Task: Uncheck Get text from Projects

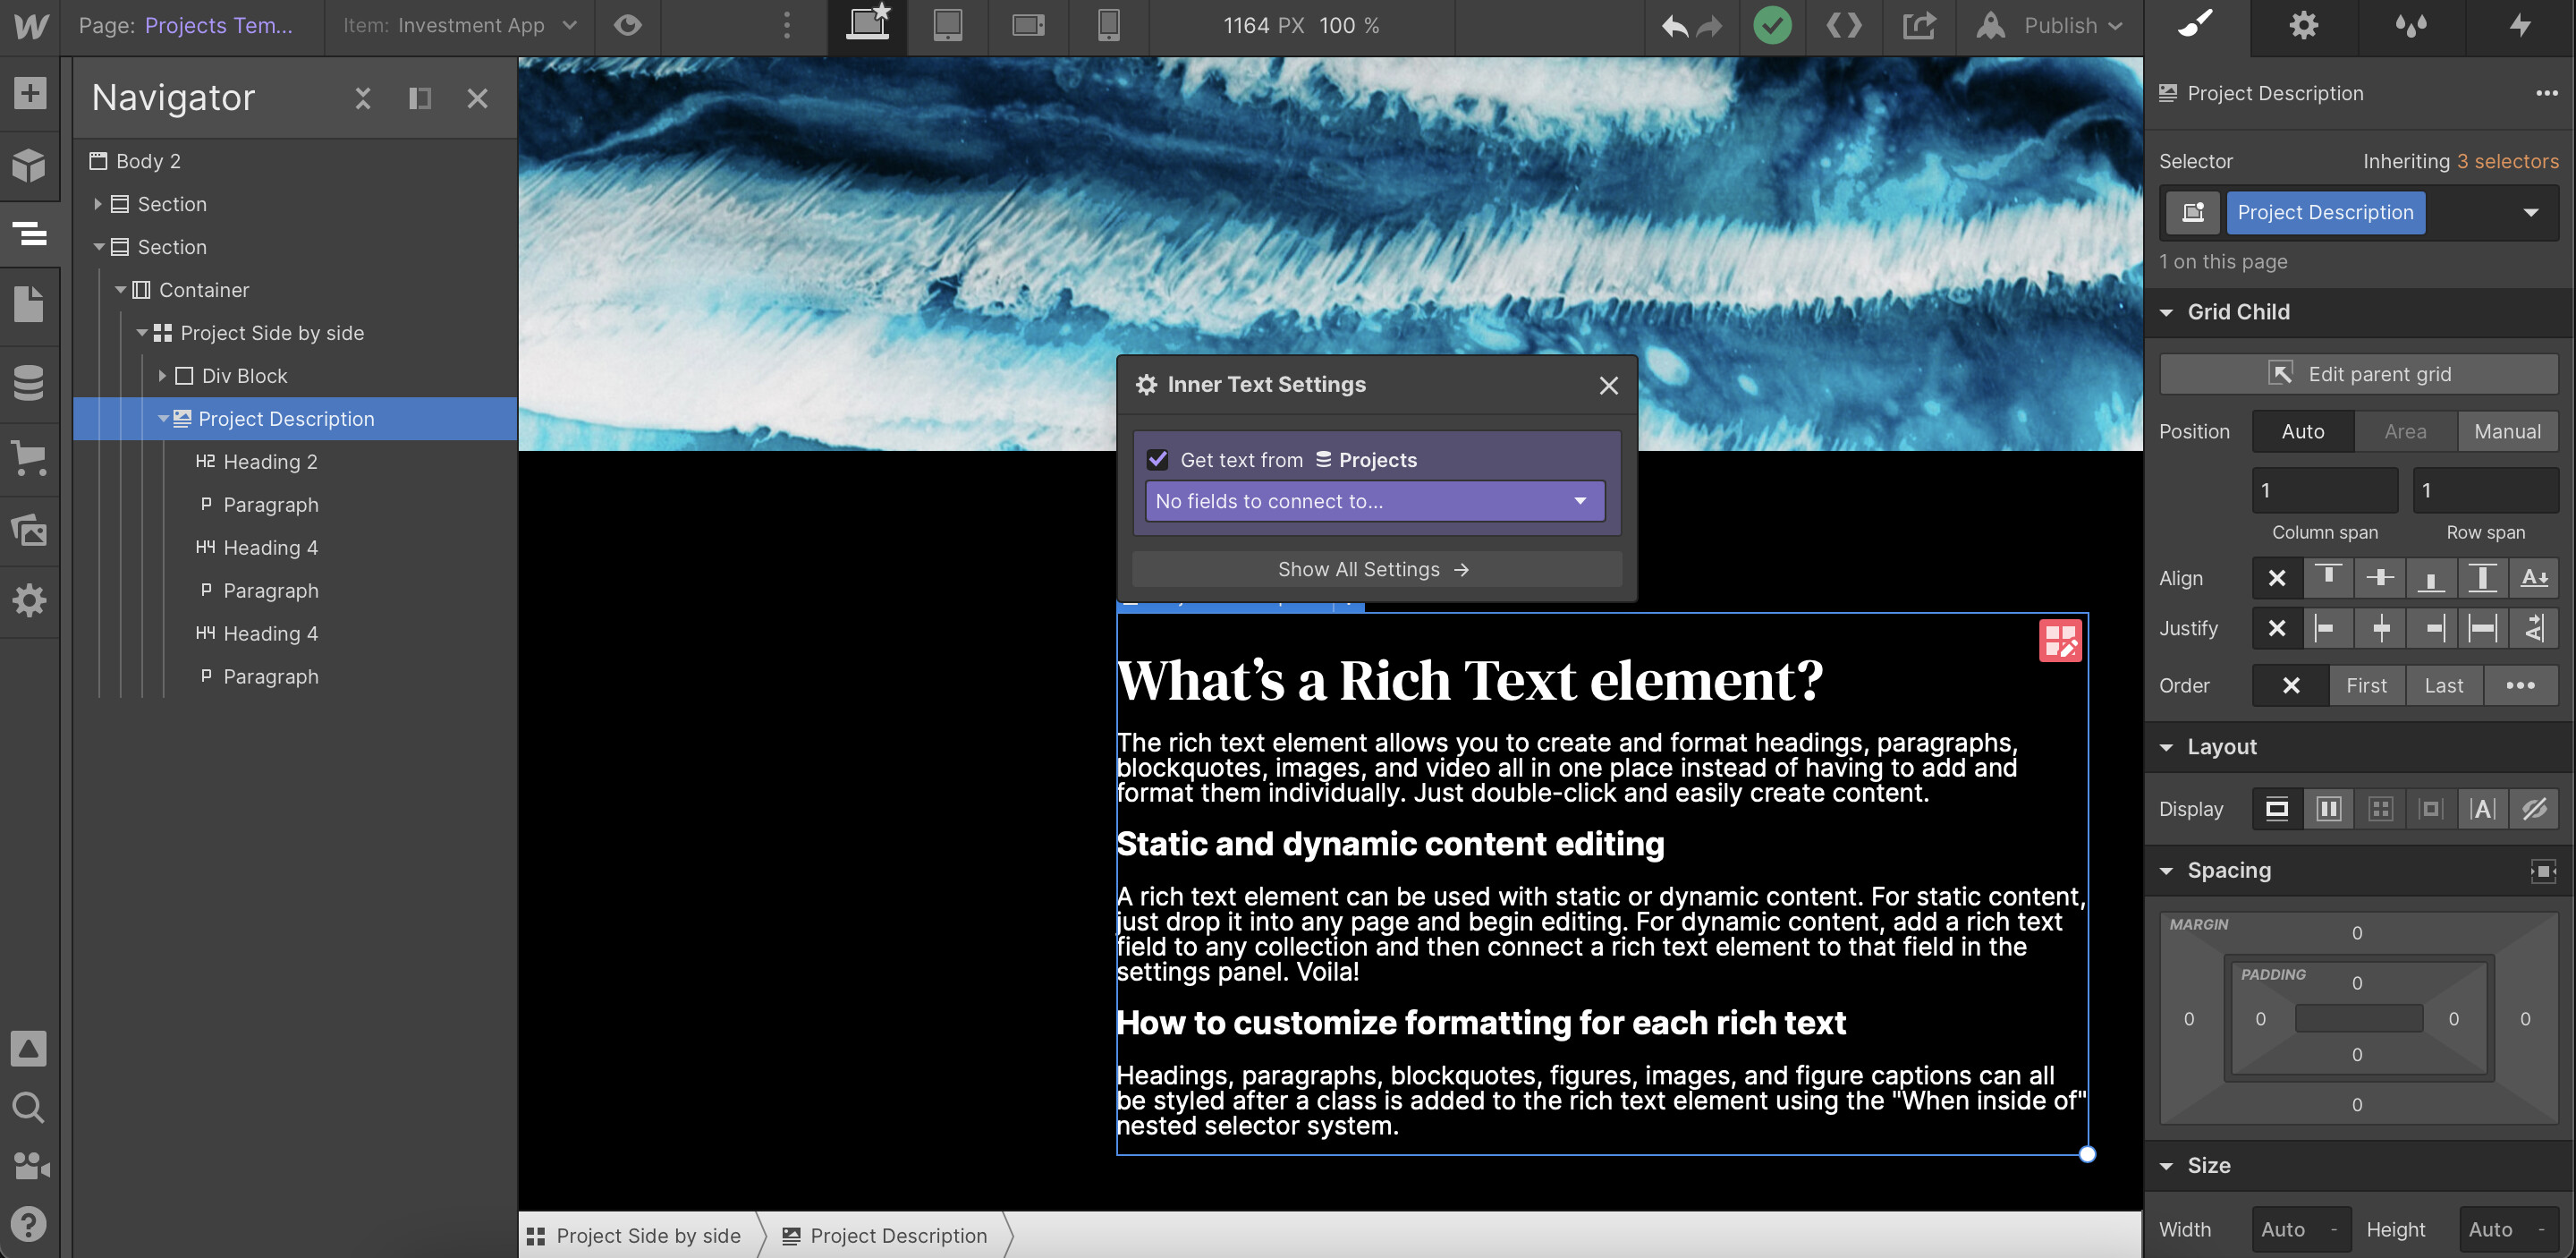Action: (1158, 460)
